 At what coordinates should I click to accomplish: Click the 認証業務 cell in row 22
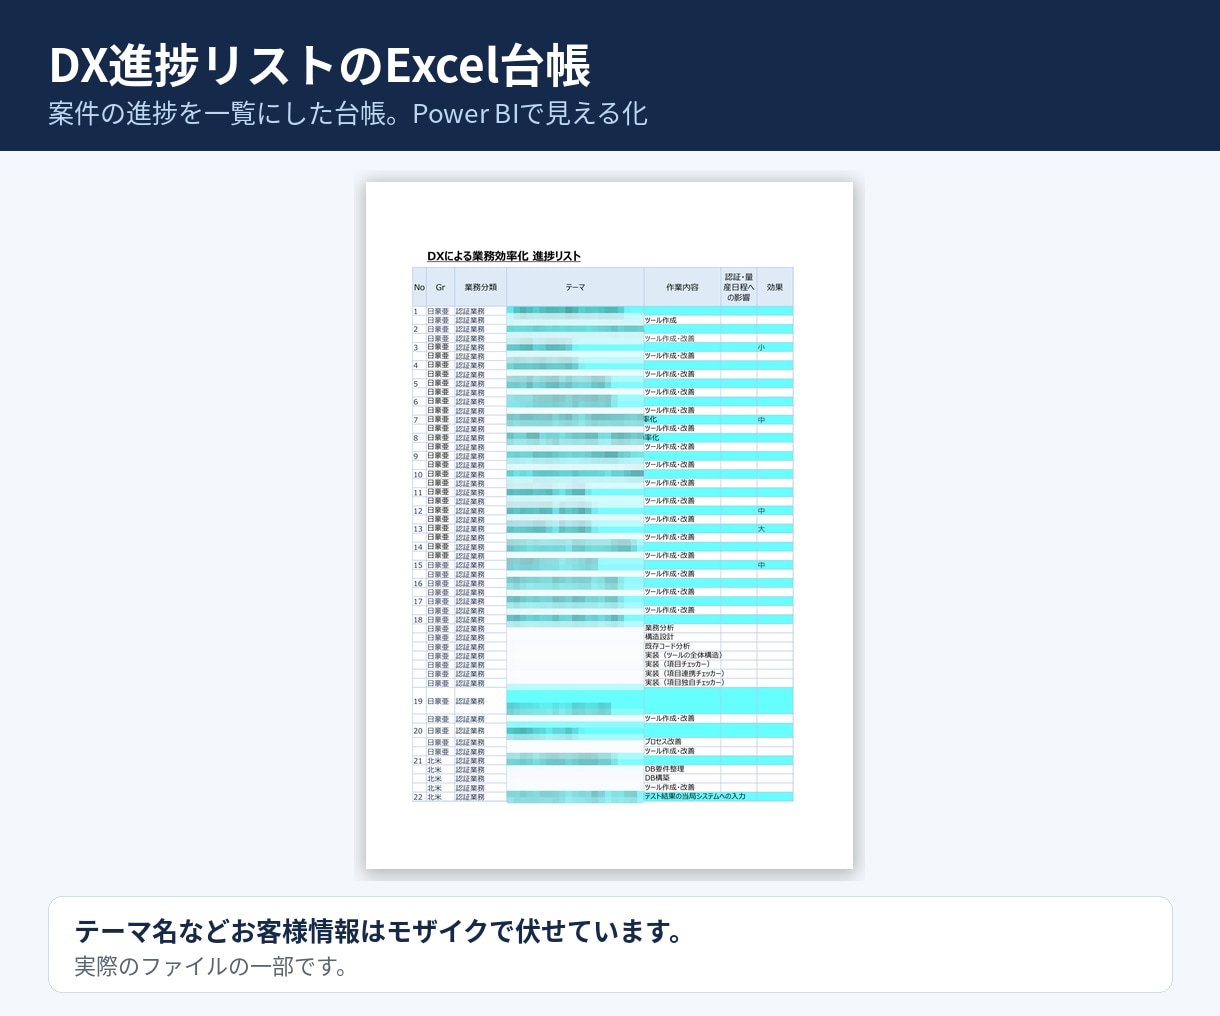[480, 797]
